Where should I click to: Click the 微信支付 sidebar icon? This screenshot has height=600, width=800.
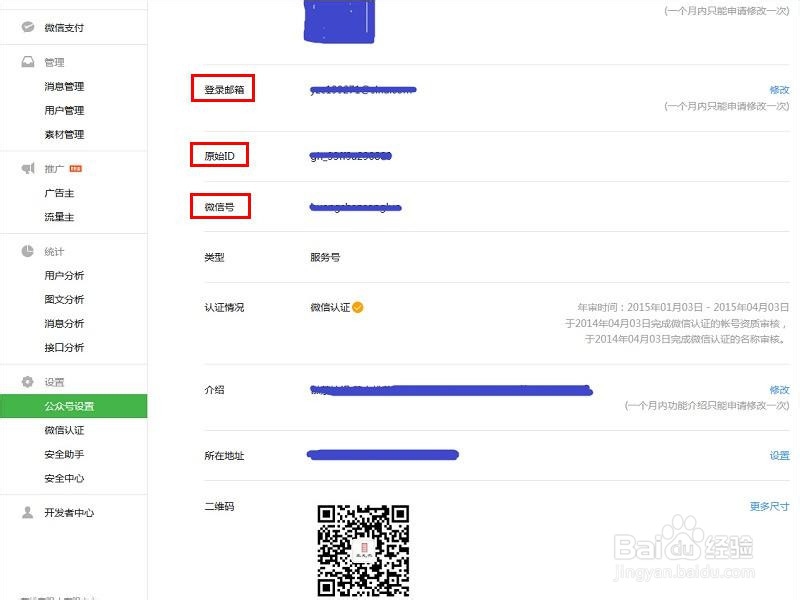coord(26,28)
